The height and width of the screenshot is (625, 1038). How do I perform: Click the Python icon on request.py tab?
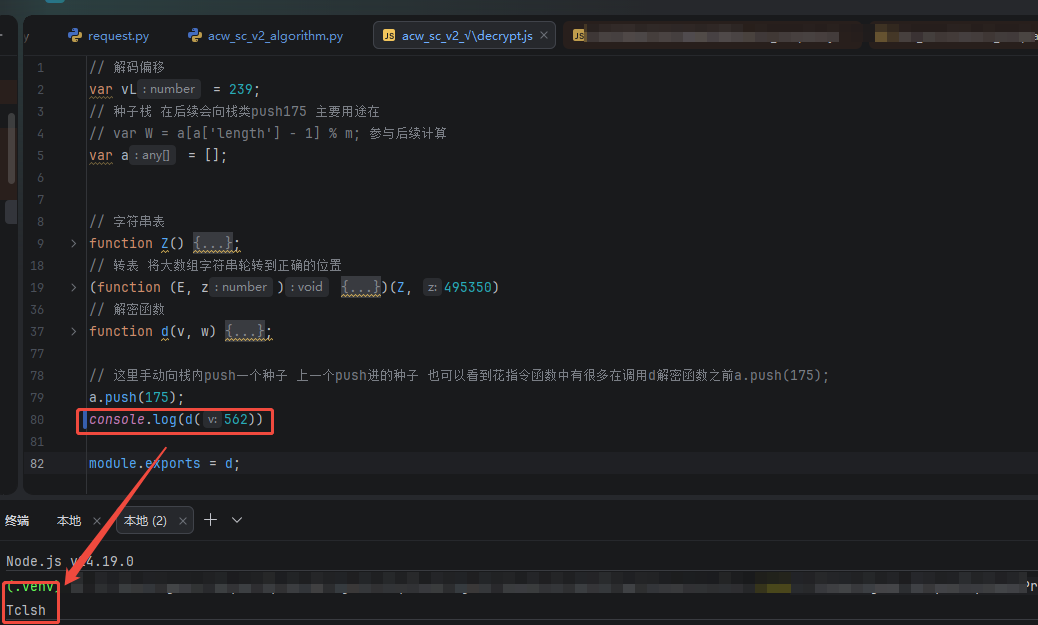[75, 35]
